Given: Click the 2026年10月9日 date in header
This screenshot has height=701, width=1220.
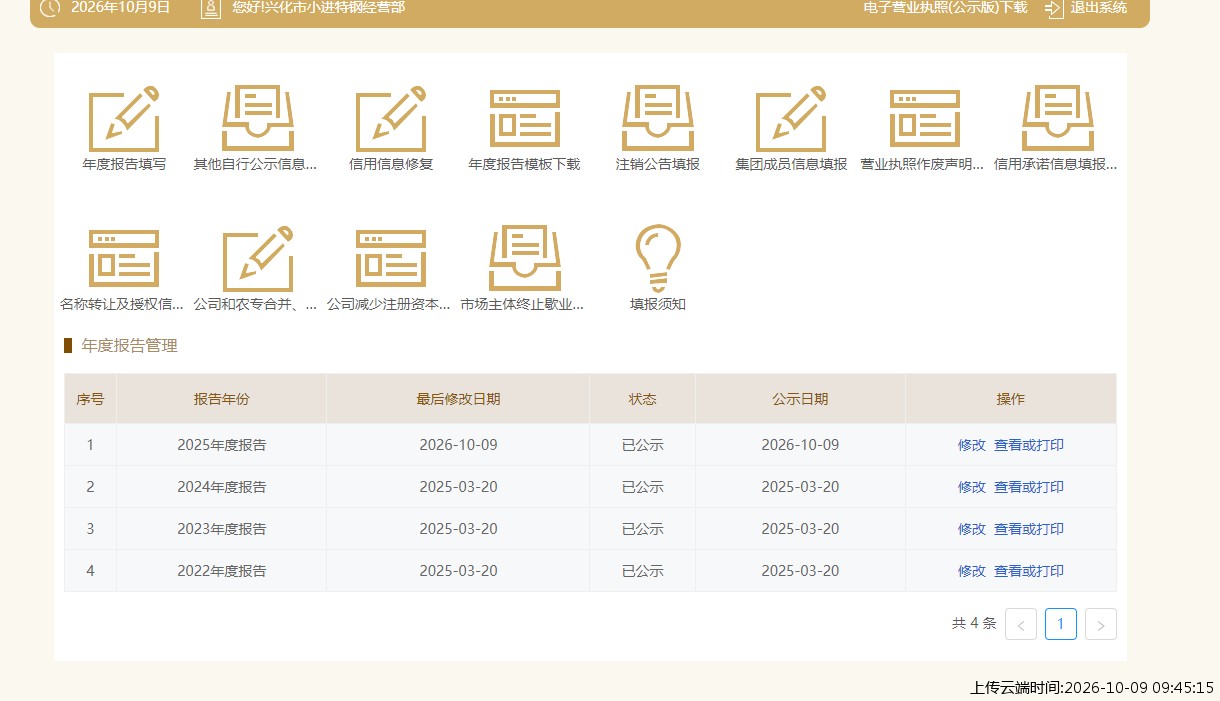Looking at the screenshot, I should pos(121,7).
